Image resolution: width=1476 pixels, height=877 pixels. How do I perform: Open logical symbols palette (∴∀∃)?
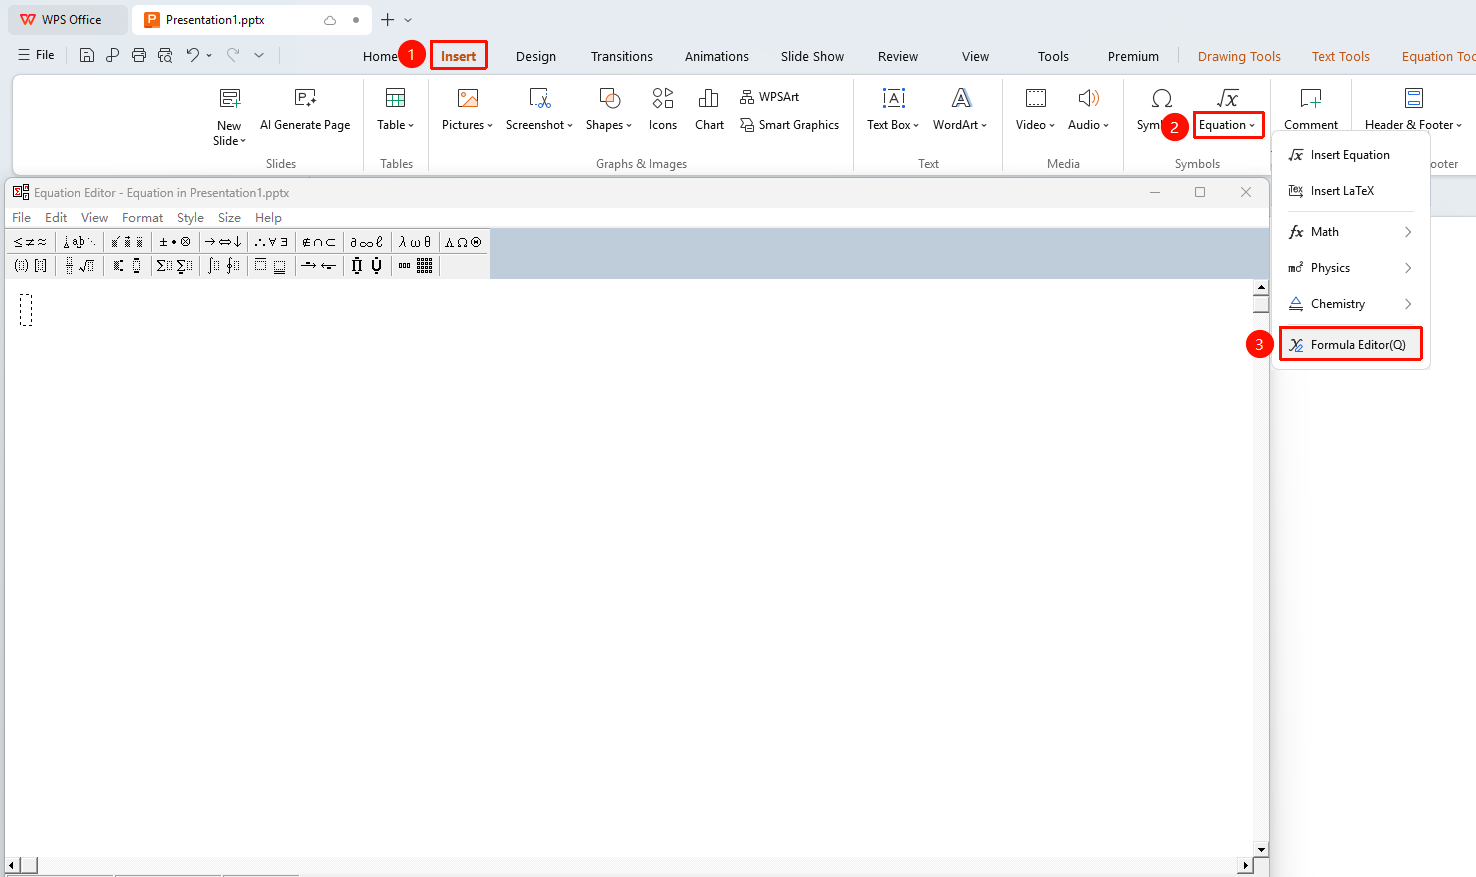click(x=271, y=242)
